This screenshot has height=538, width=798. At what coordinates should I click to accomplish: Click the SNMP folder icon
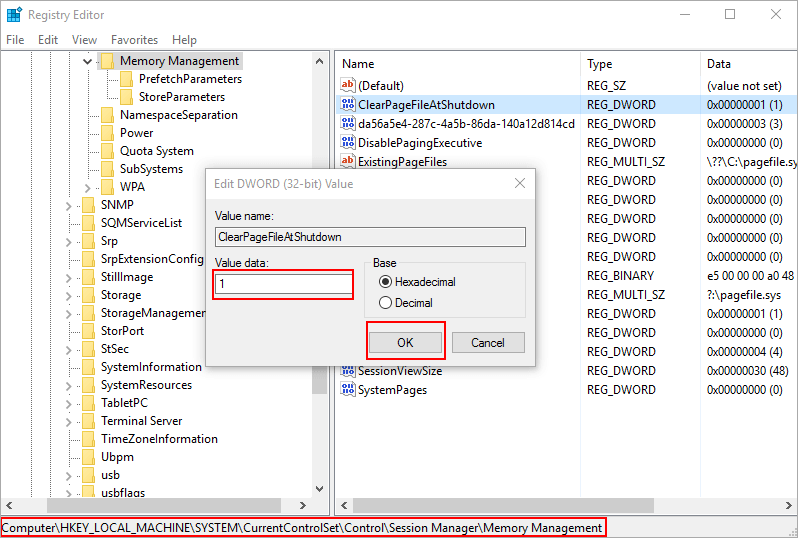[89, 205]
